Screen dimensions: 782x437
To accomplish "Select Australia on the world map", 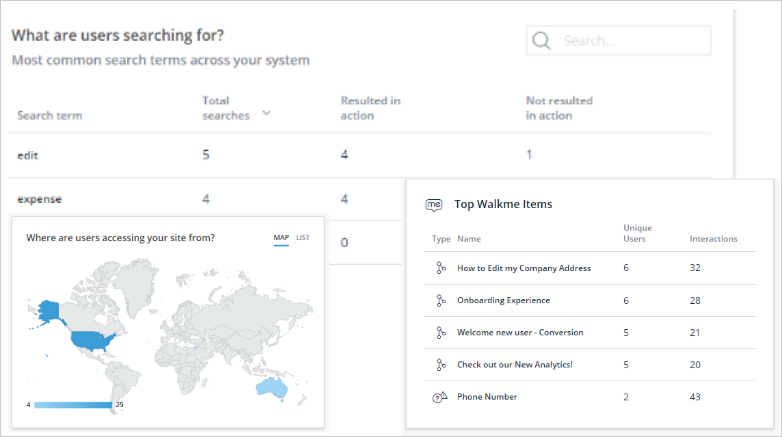I will click(x=272, y=388).
